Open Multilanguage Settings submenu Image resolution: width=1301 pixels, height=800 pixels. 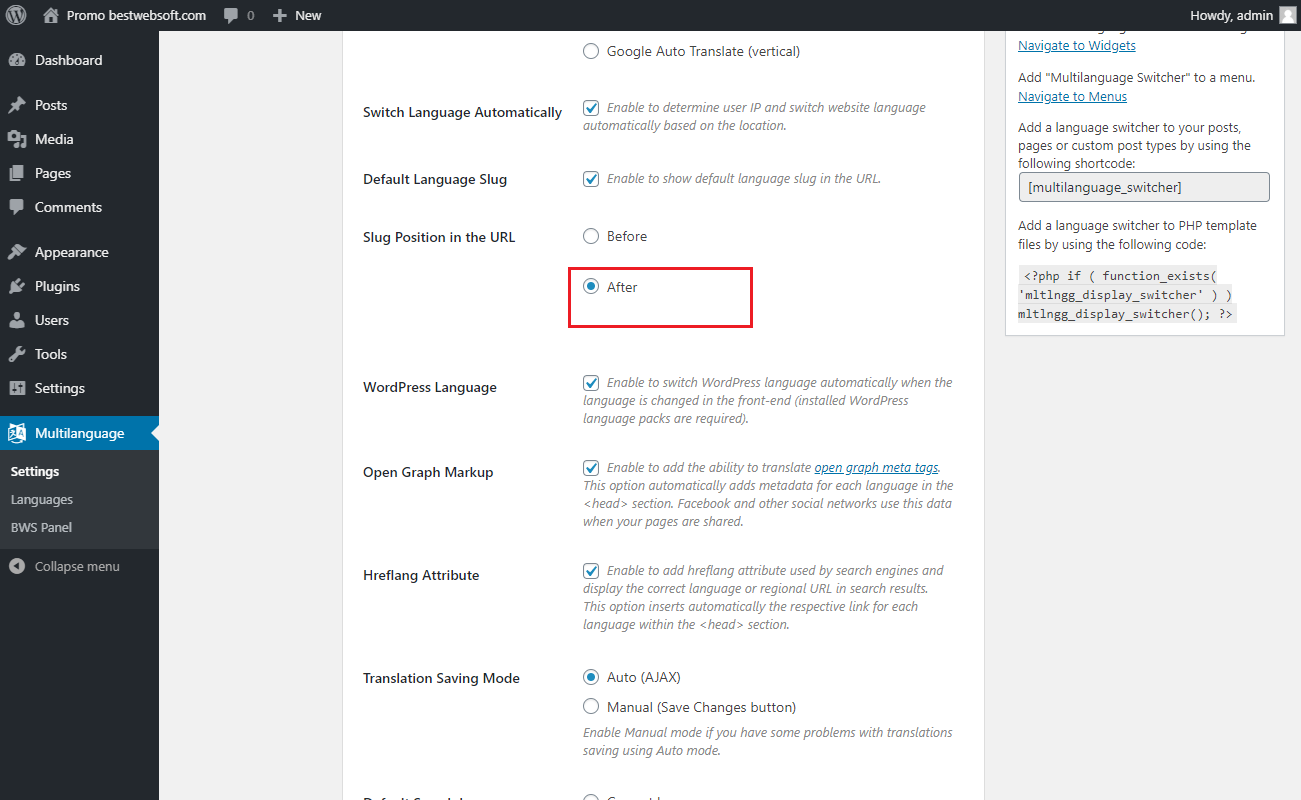pos(35,471)
